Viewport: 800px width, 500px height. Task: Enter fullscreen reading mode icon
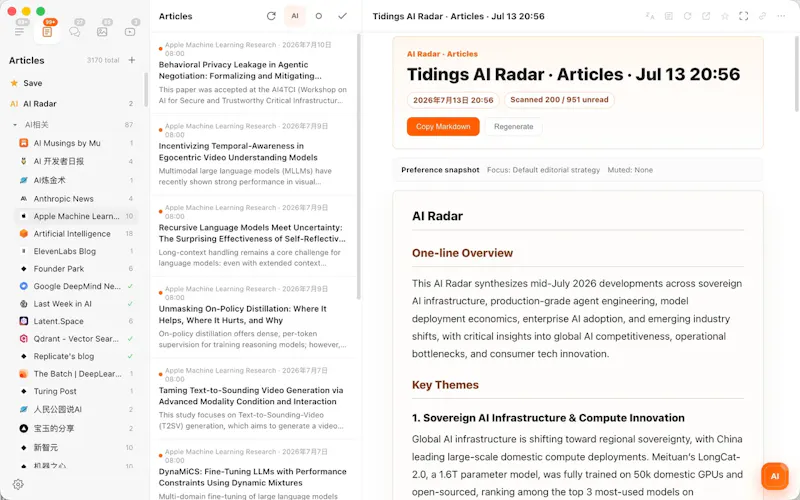tap(743, 16)
